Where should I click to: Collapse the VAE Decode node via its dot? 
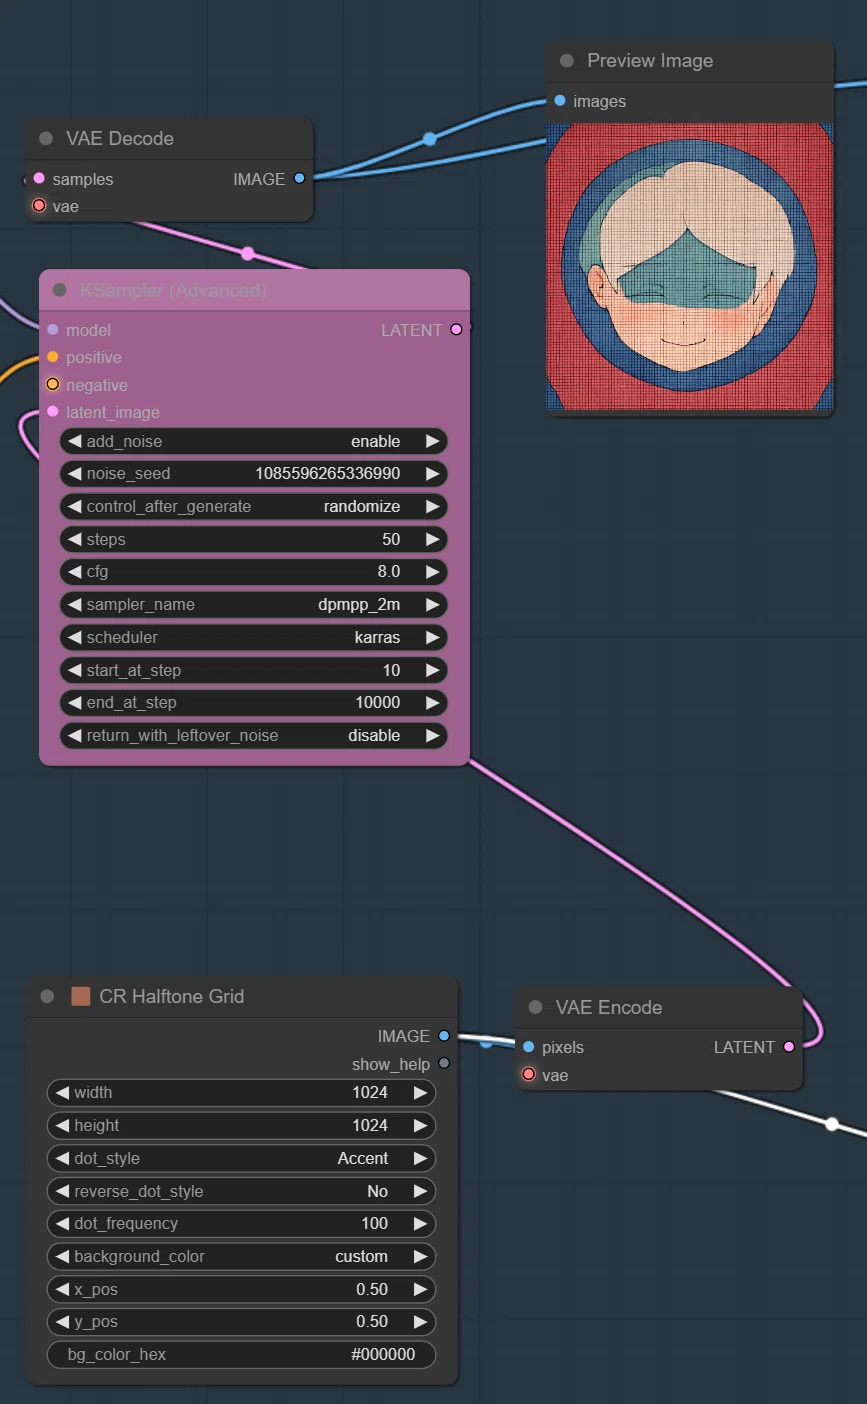[x=46, y=139]
